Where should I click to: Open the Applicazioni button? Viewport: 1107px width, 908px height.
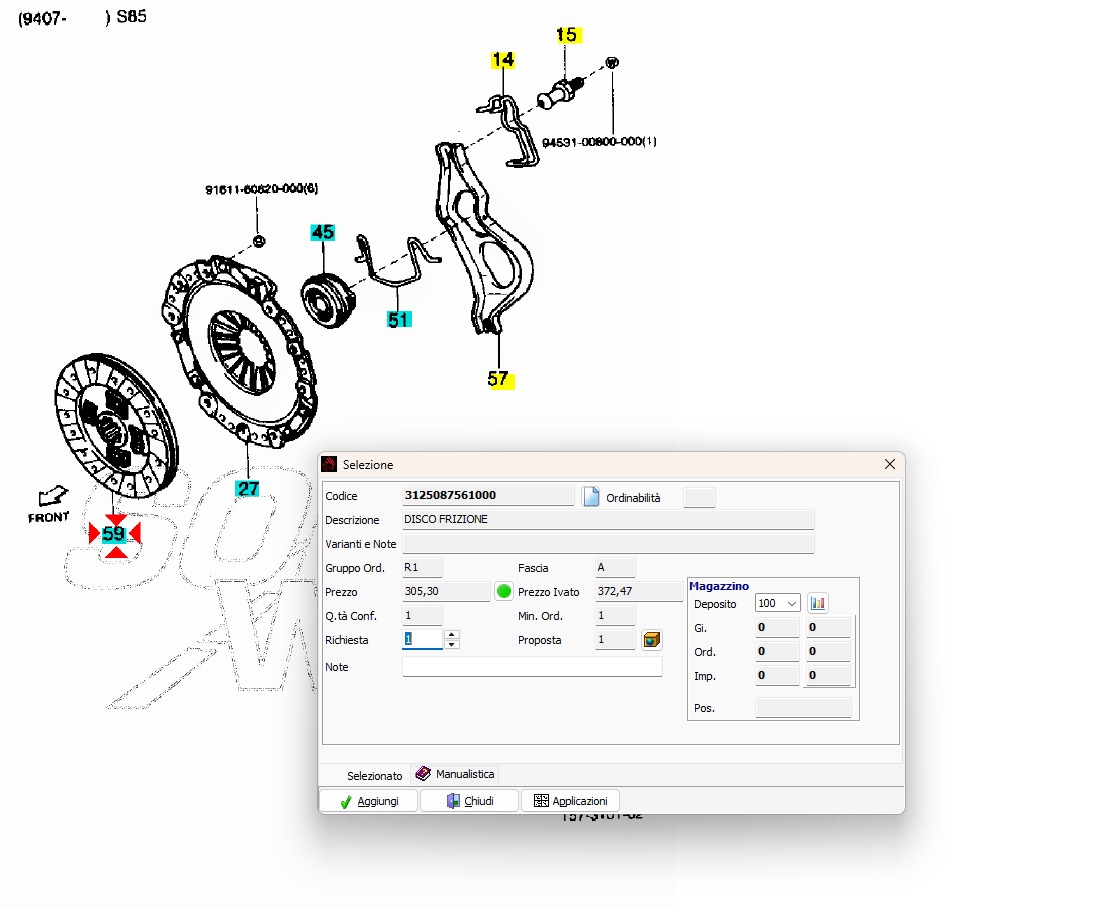[570, 801]
